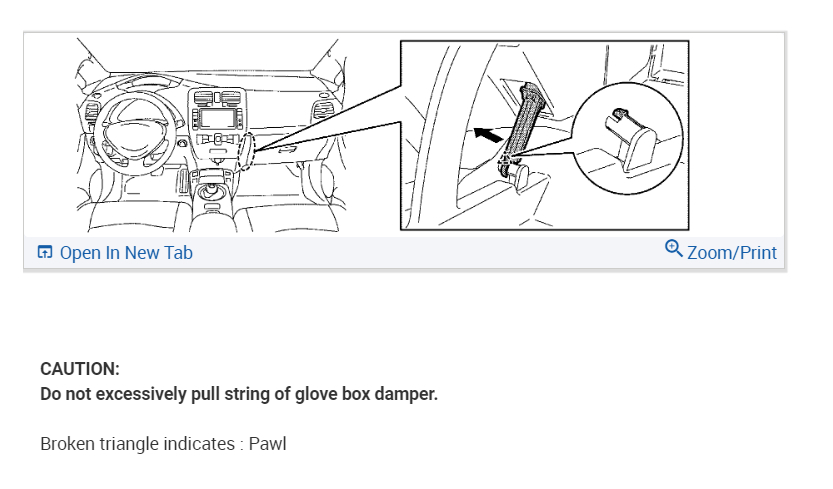Click the instrument cluster above the steering wheel
833x489 pixels.
149,82
